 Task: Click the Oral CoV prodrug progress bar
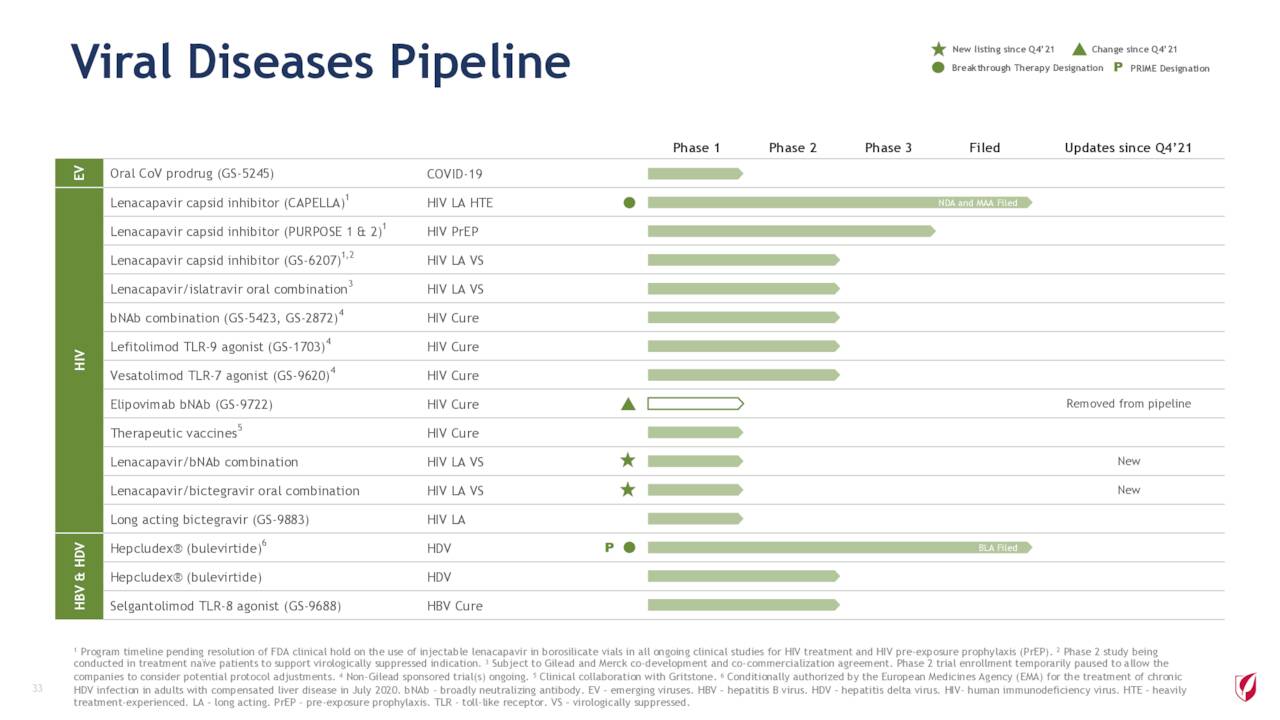click(695, 173)
